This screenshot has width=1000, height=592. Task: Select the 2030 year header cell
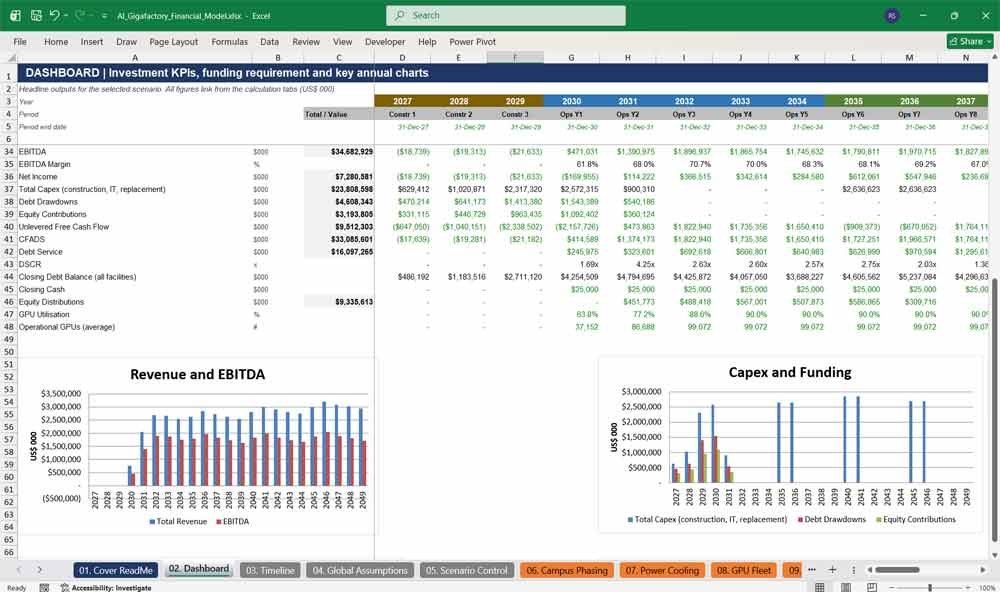[571, 101]
